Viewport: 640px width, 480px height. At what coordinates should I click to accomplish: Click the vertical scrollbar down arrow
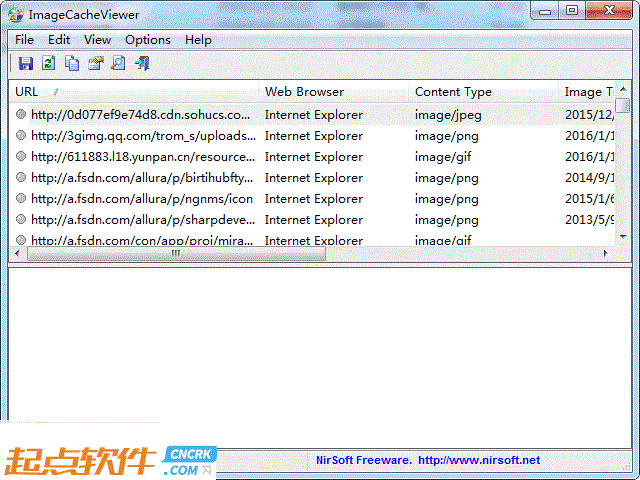click(623, 236)
